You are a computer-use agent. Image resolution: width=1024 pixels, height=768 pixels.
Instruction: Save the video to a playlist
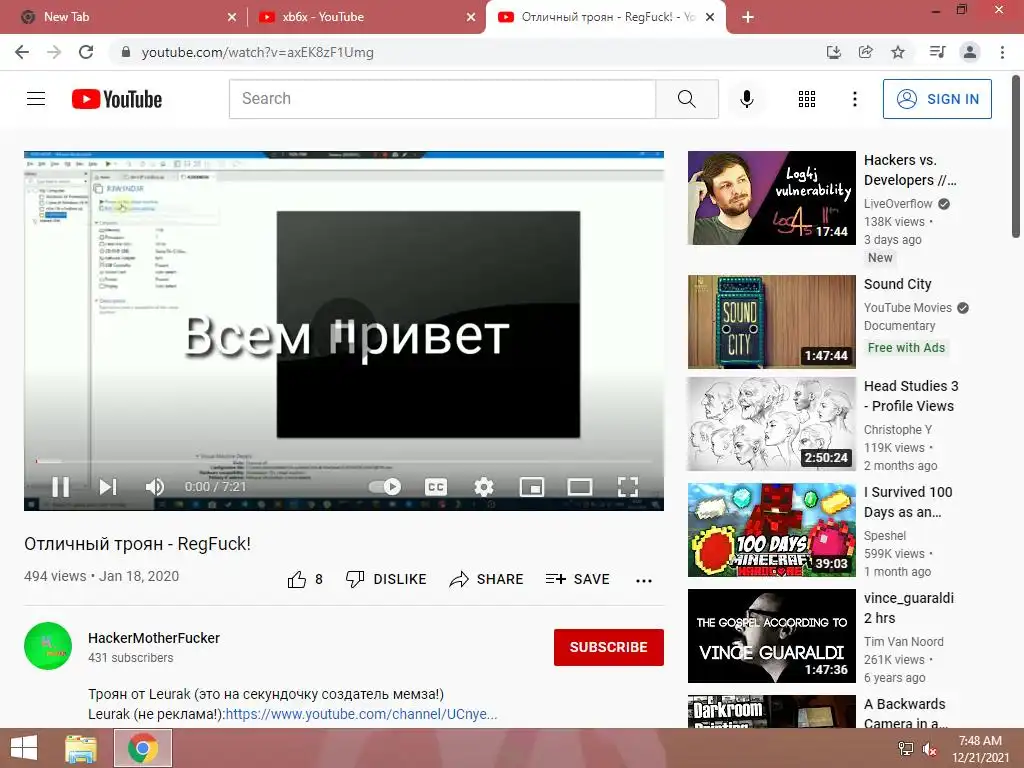pyautogui.click(x=577, y=579)
